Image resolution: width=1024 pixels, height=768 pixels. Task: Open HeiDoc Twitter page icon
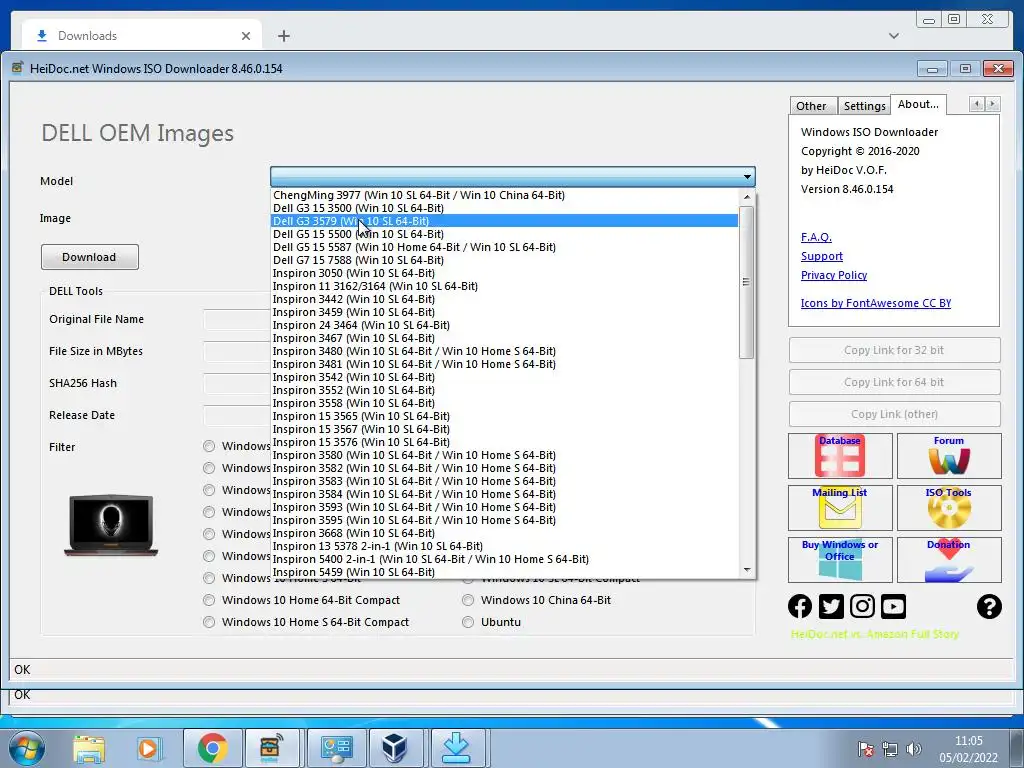tap(831, 606)
